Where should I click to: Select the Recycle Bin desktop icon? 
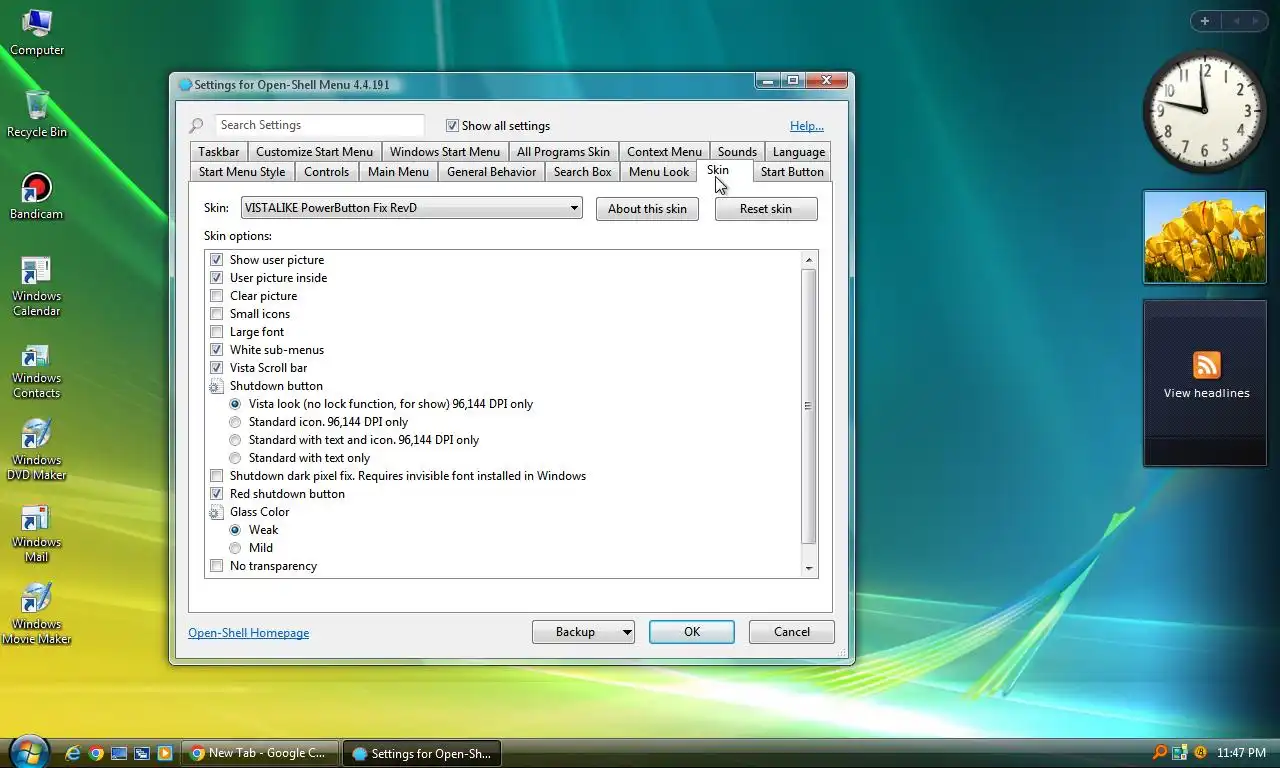tap(37, 113)
